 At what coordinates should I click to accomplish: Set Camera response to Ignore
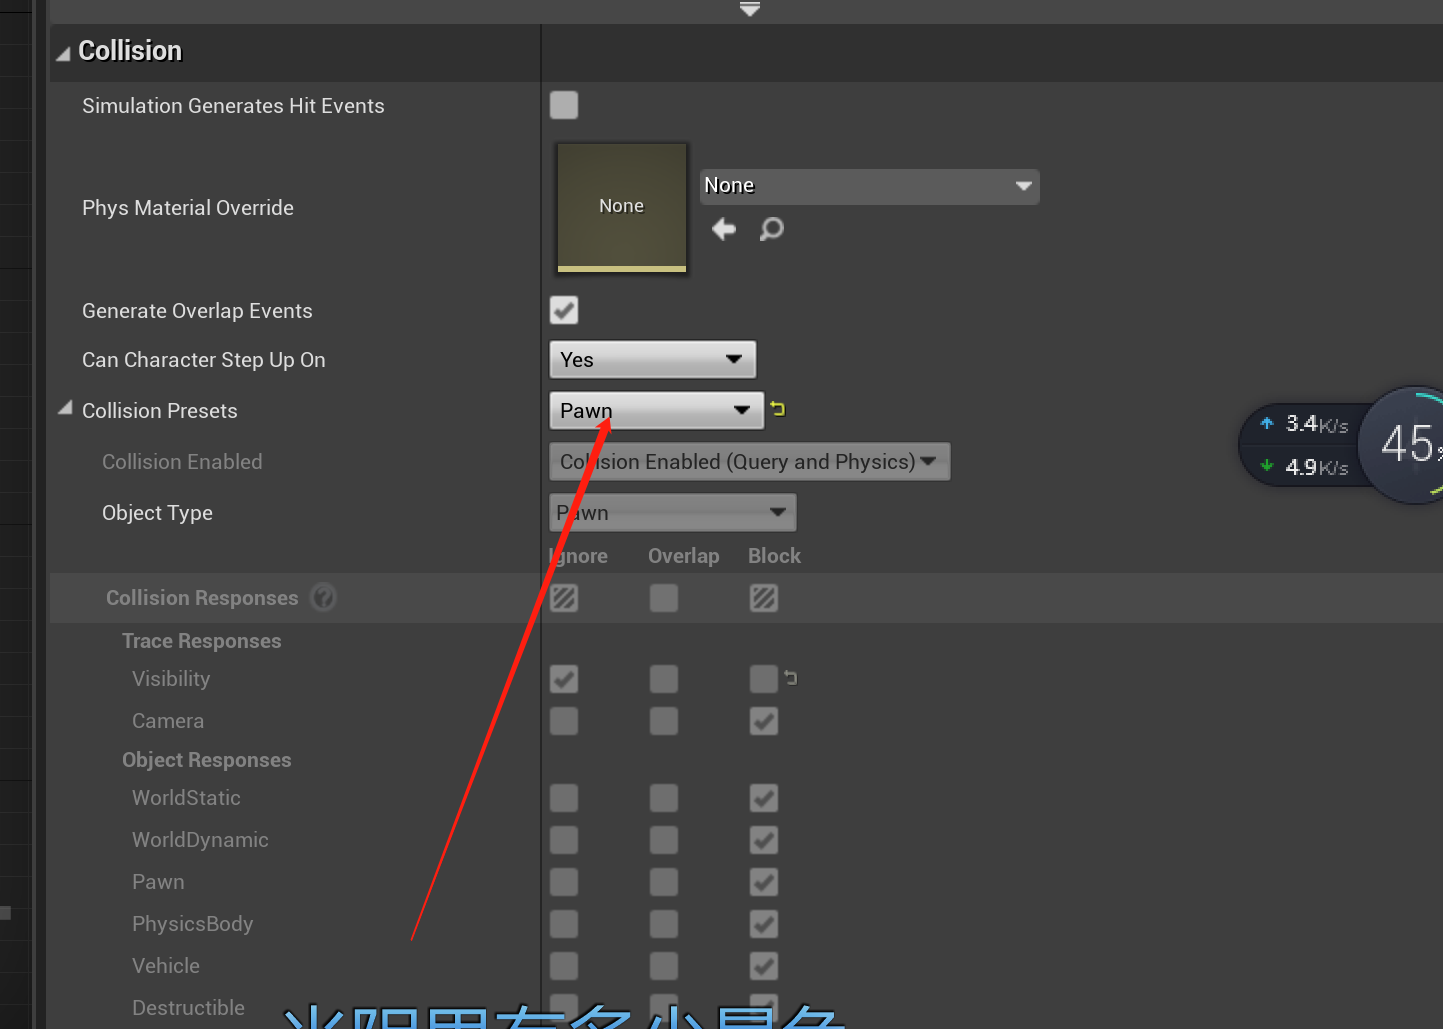[x=564, y=721]
